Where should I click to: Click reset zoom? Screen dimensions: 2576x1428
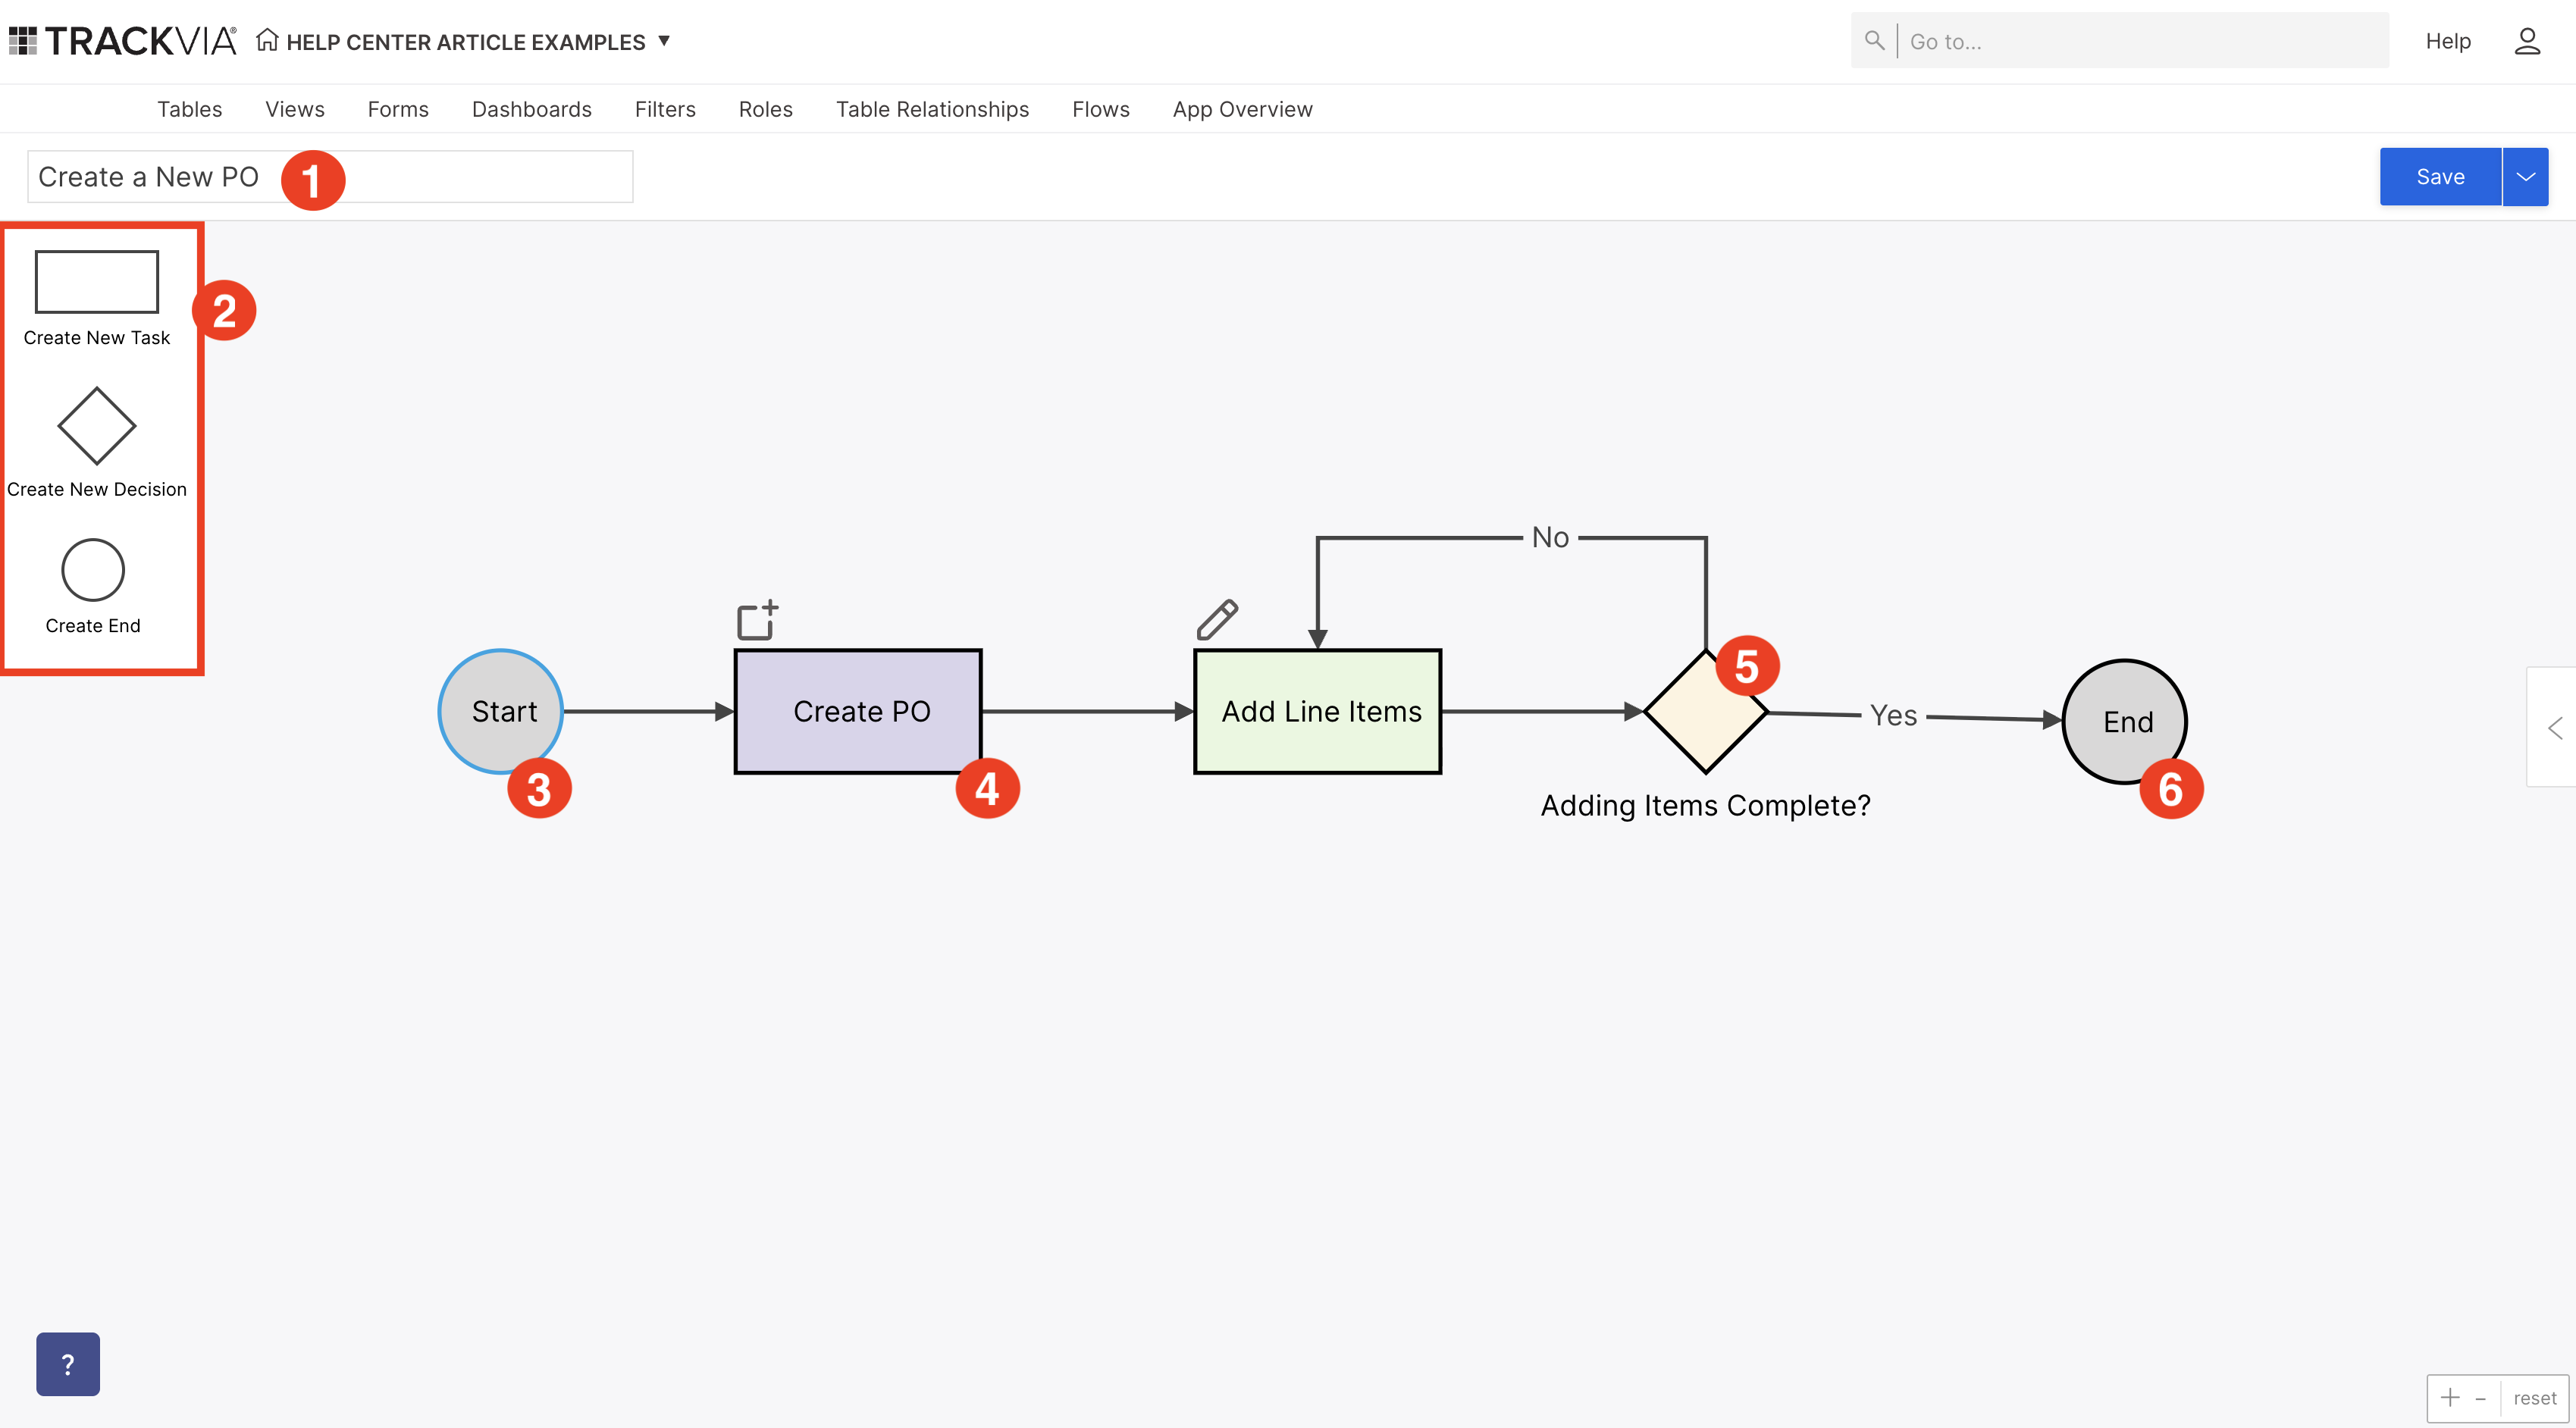[x=2534, y=1397]
